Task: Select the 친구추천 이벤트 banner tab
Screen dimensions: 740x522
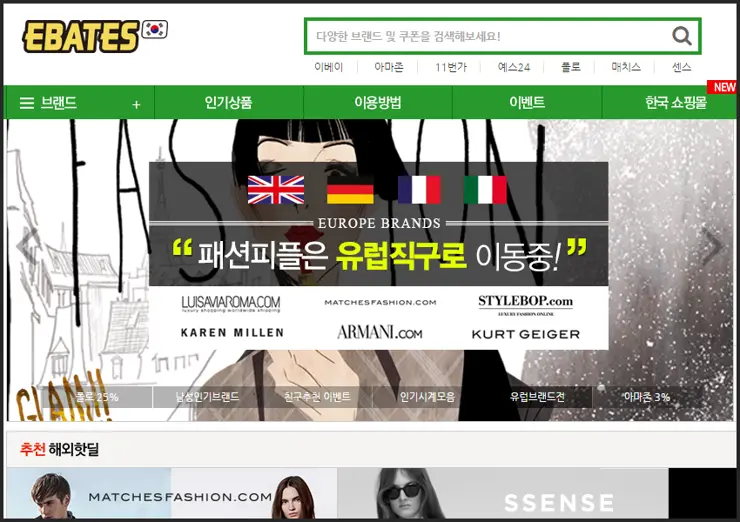Action: (x=317, y=397)
